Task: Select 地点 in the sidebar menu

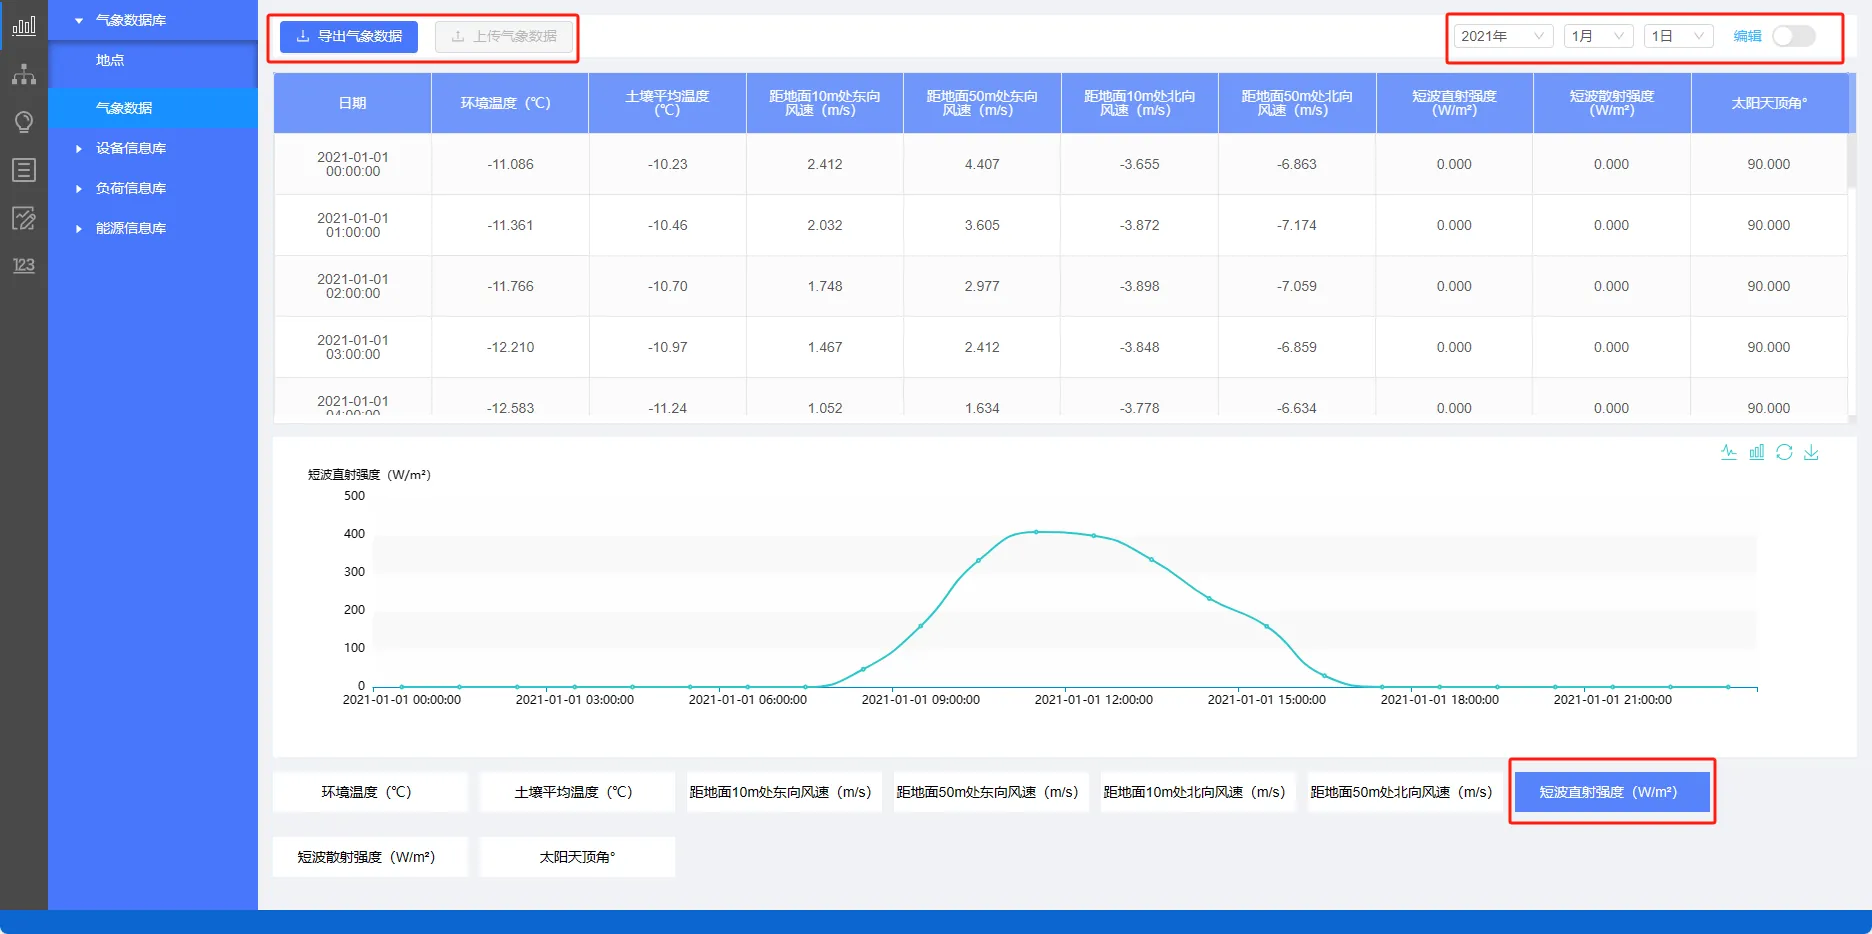Action: pos(153,60)
